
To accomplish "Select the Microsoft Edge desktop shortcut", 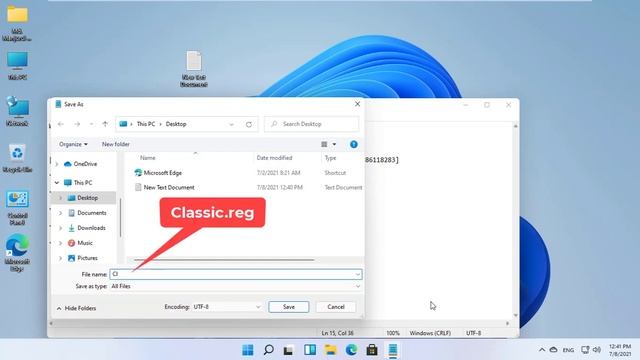I will click(x=17, y=253).
